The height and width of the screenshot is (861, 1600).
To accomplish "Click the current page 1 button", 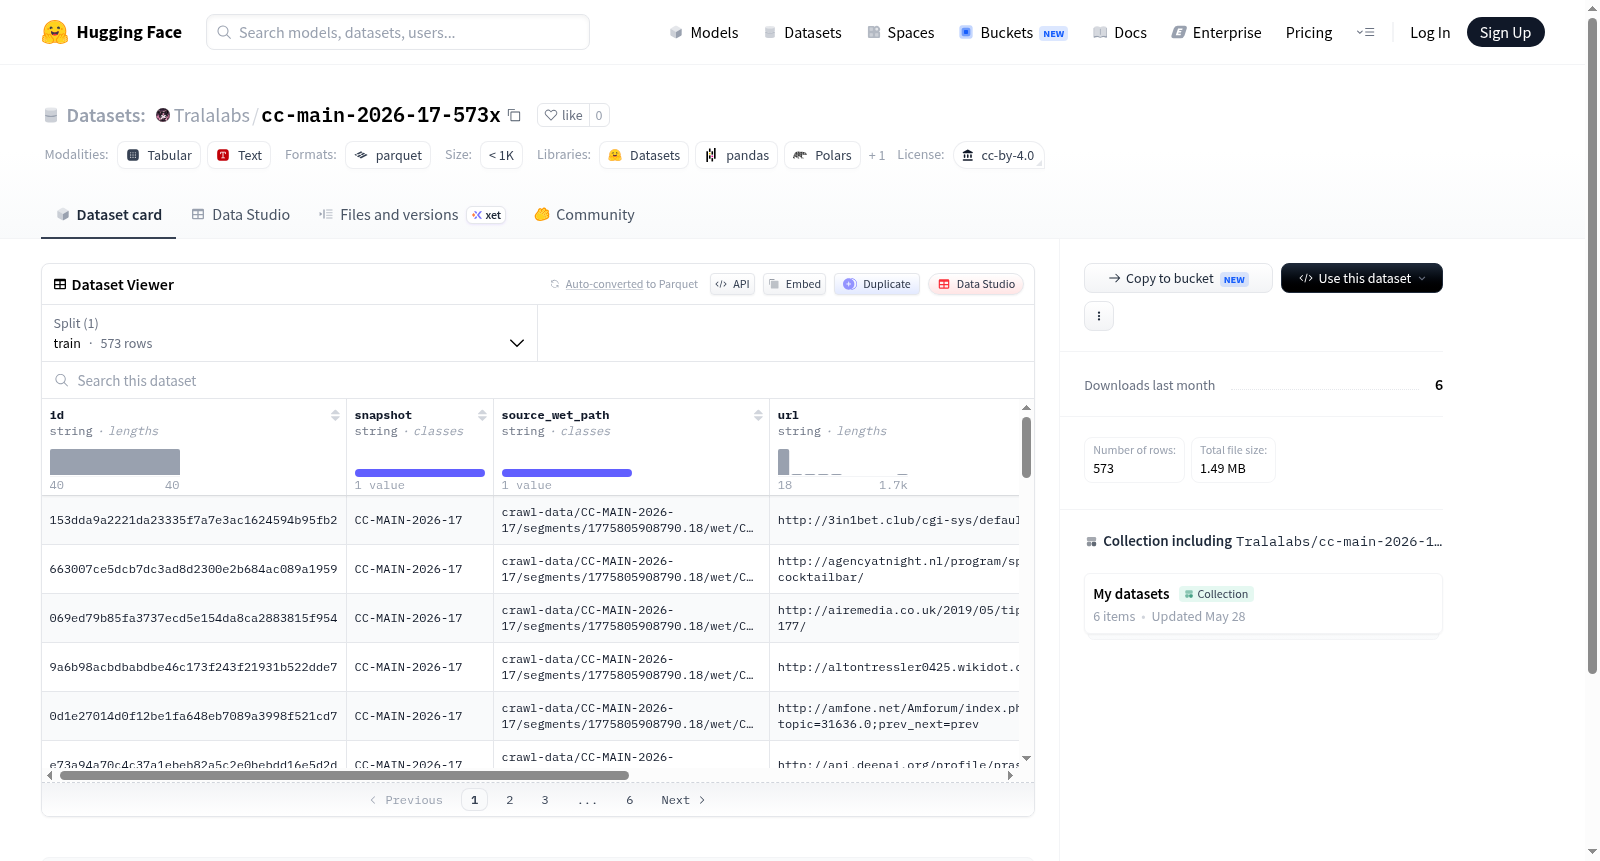I will pyautogui.click(x=475, y=800).
